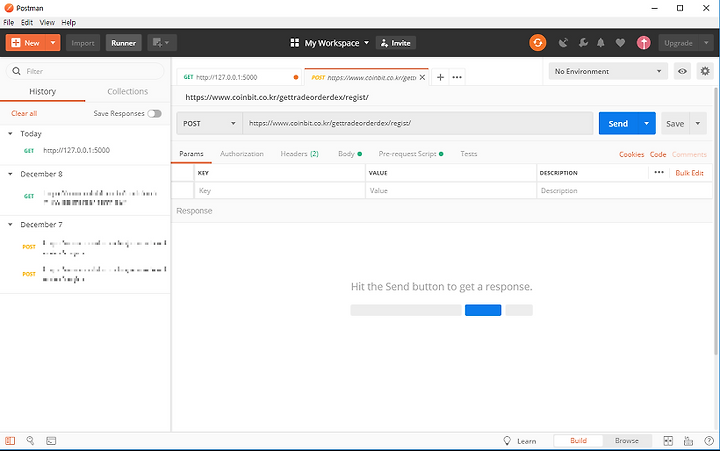
Task: Open the notifications bell
Action: [601, 43]
